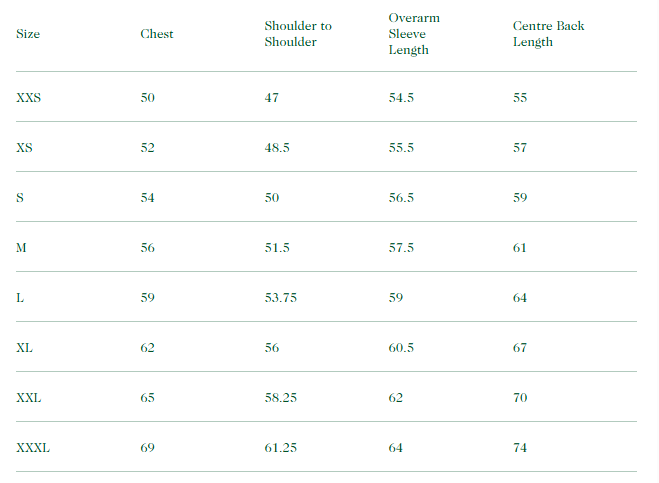
Task: Select shoulder value 58.25 for XXL
Action: 281,398
